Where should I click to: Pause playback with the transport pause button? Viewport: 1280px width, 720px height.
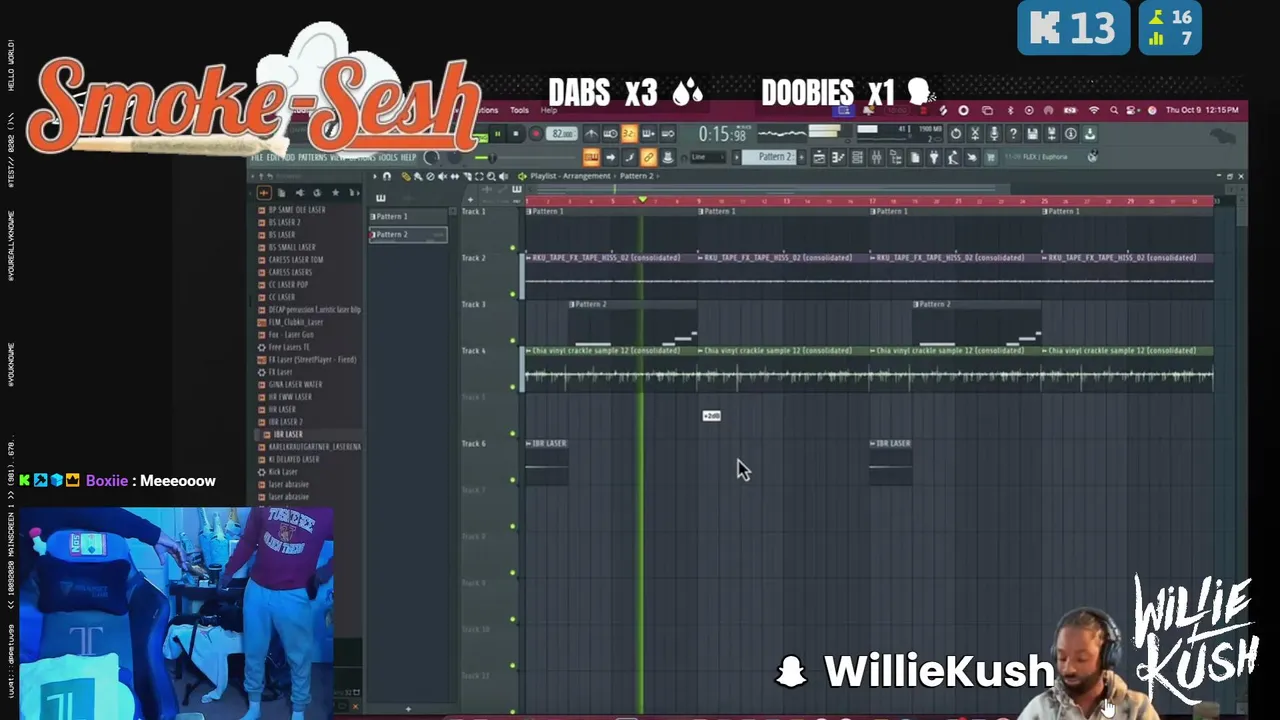point(497,134)
